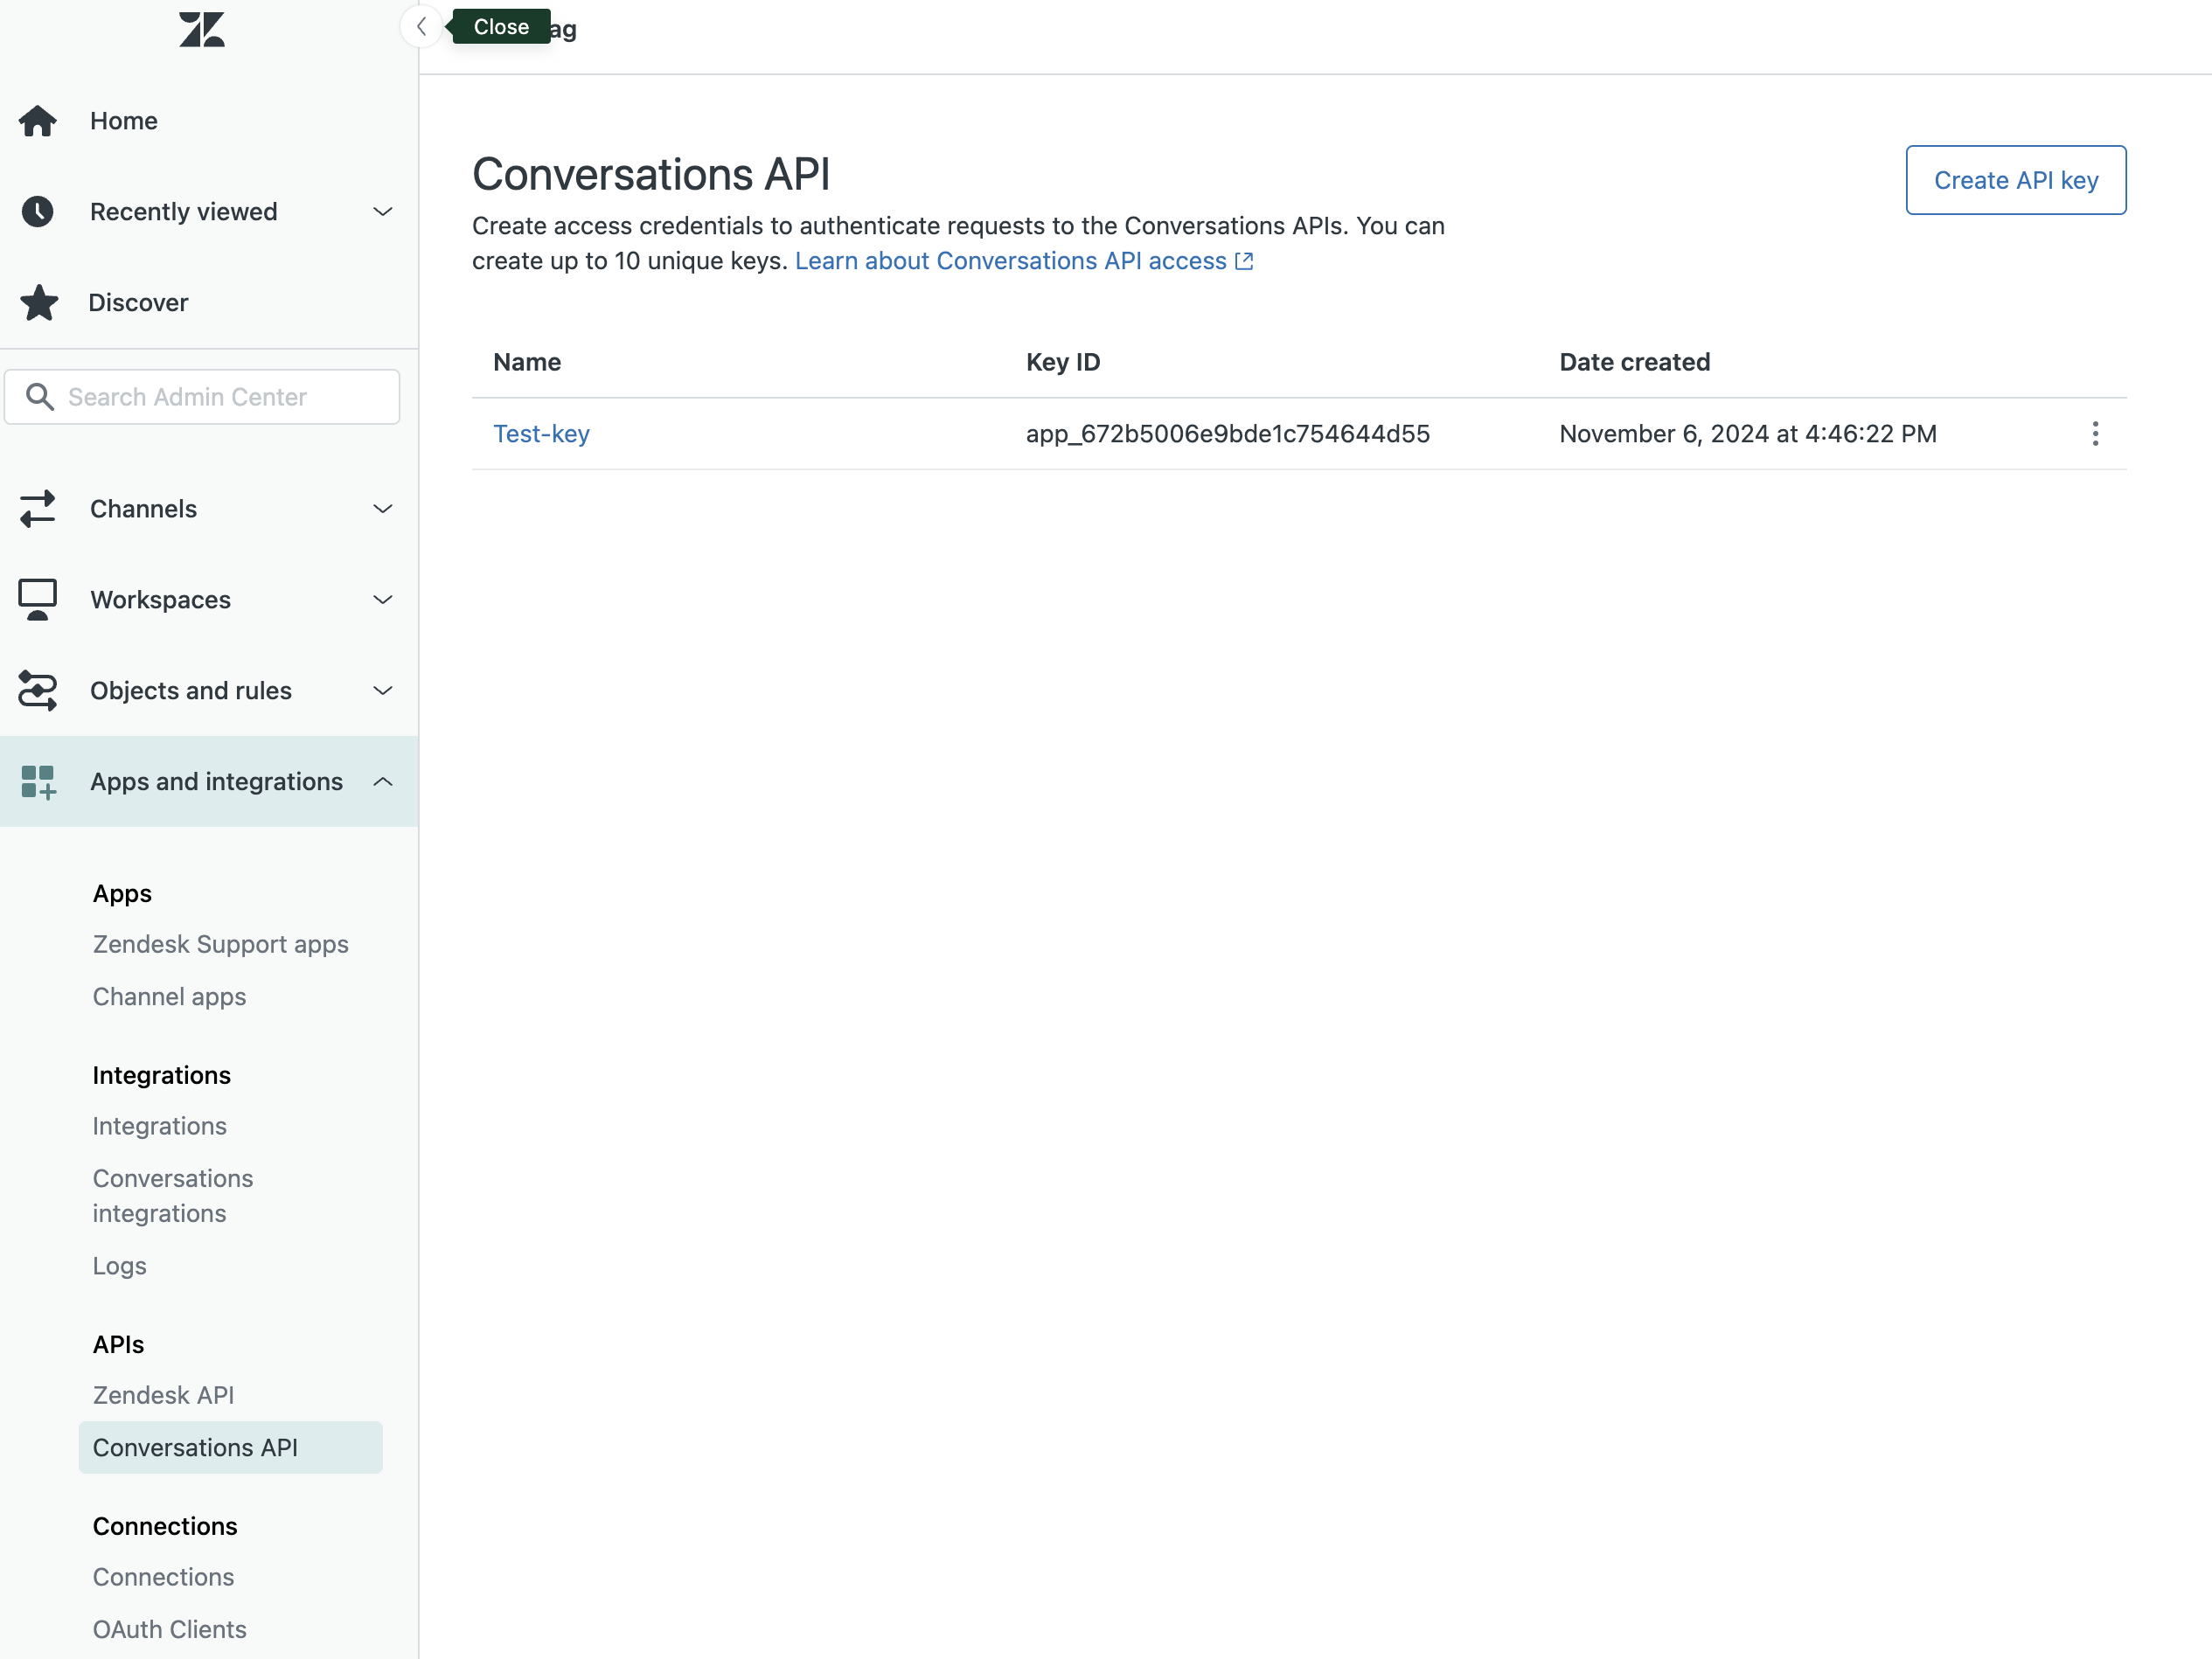This screenshot has width=2212, height=1659.
Task: Open the Test-key row options menu
Action: click(2095, 434)
